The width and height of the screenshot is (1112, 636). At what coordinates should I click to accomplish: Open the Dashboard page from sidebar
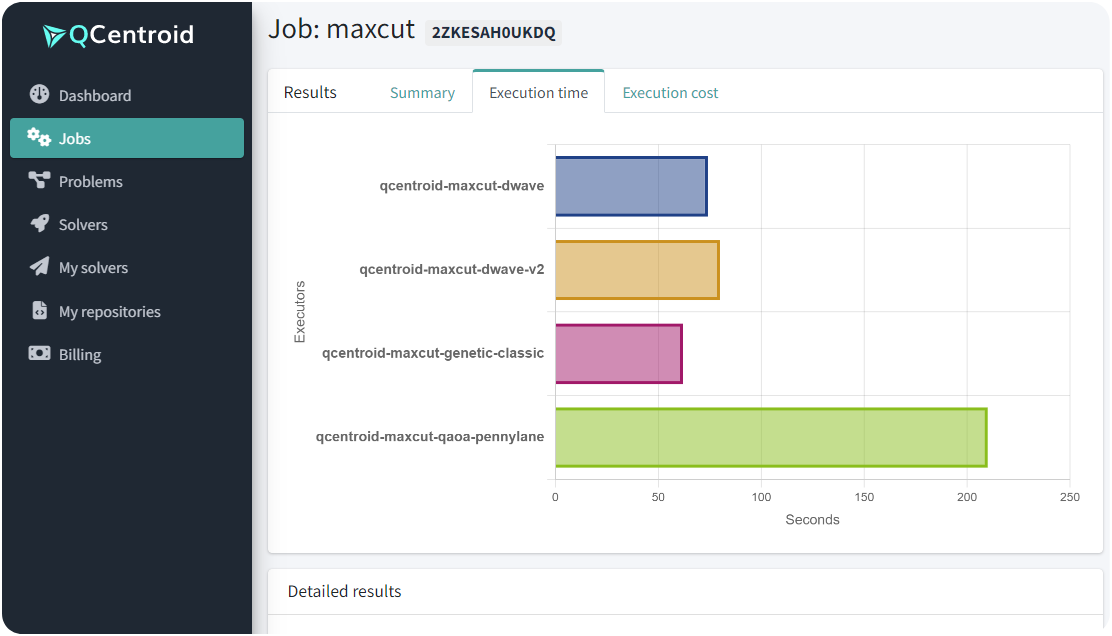coord(95,95)
